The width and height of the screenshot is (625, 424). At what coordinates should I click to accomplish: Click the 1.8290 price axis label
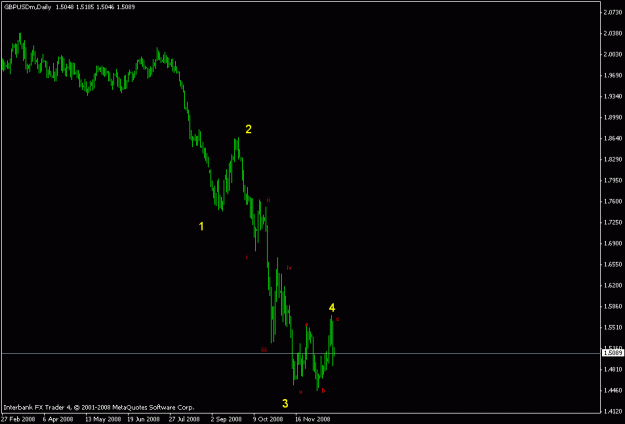click(x=613, y=159)
